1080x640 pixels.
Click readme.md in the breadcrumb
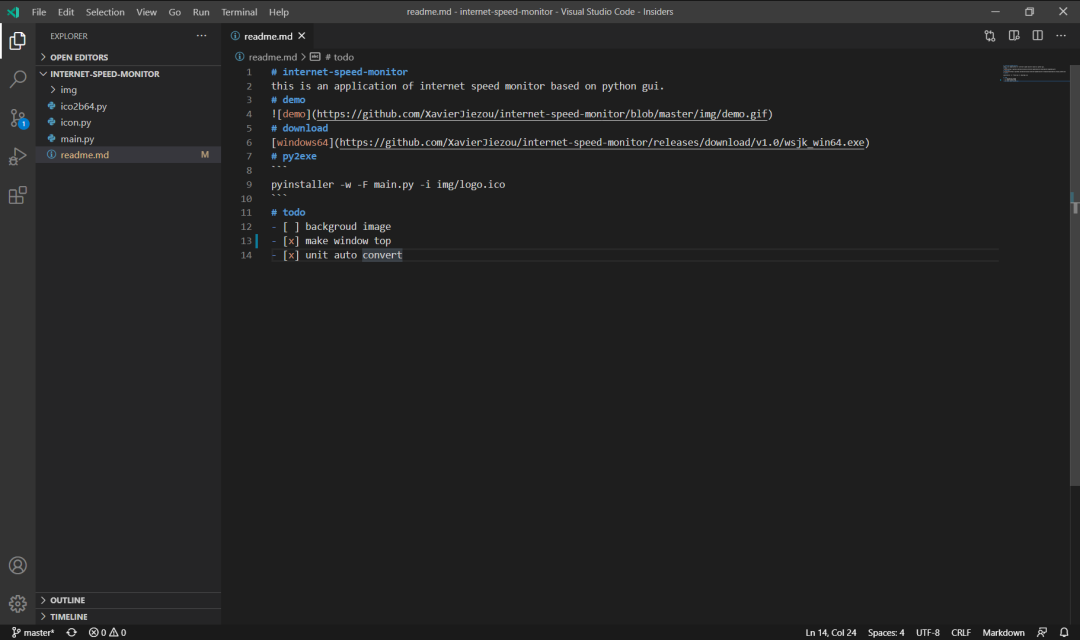tap(273, 57)
